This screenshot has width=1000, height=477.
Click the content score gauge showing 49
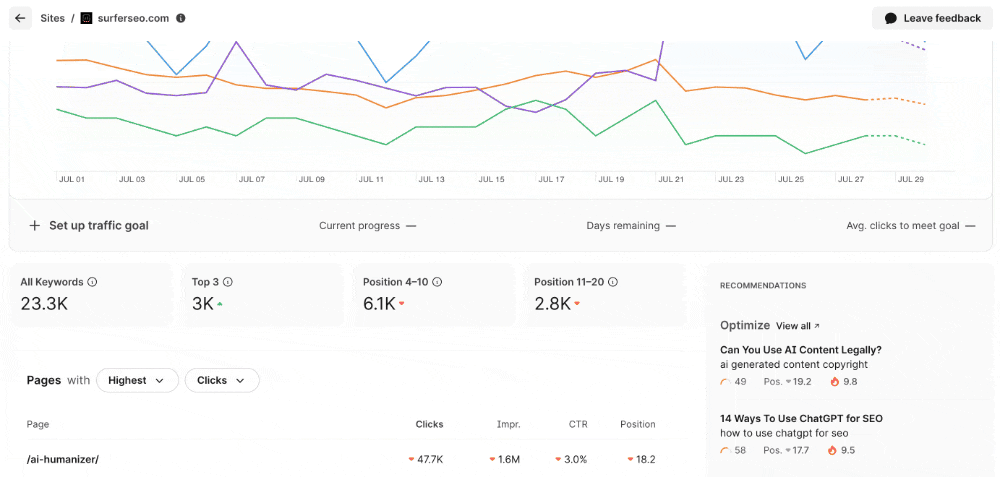pos(725,382)
